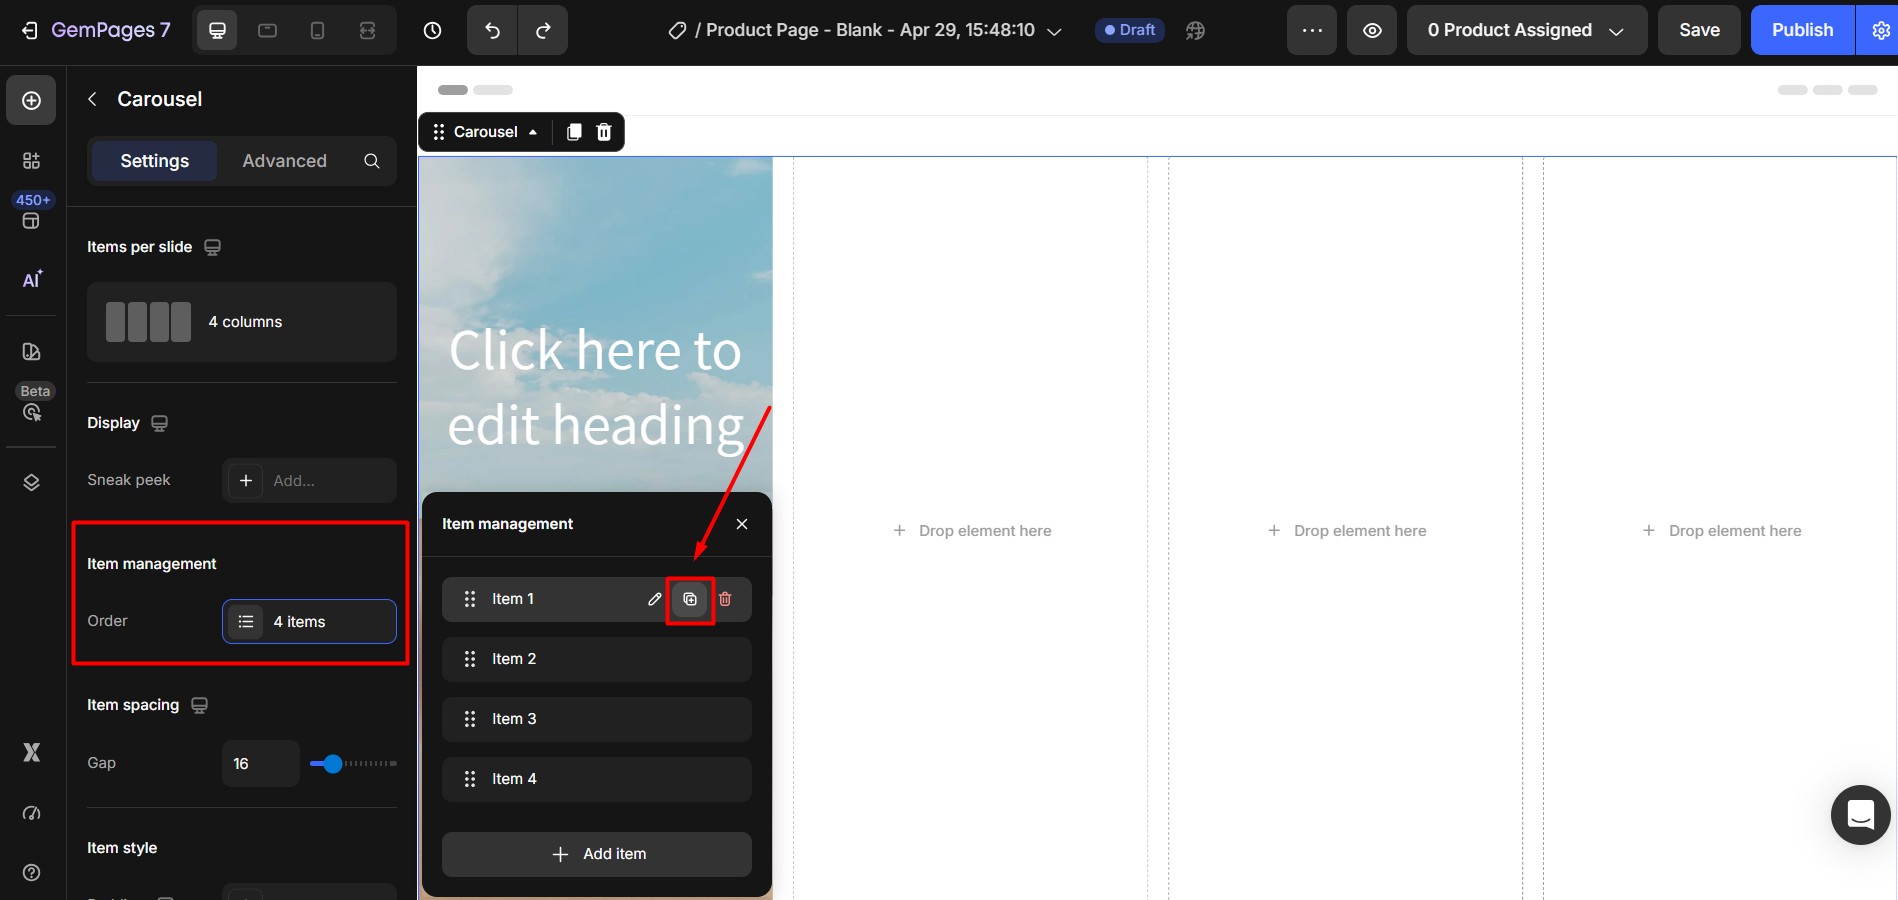Delete Item 1 with trash icon
The image size is (1898, 900).
click(x=725, y=599)
